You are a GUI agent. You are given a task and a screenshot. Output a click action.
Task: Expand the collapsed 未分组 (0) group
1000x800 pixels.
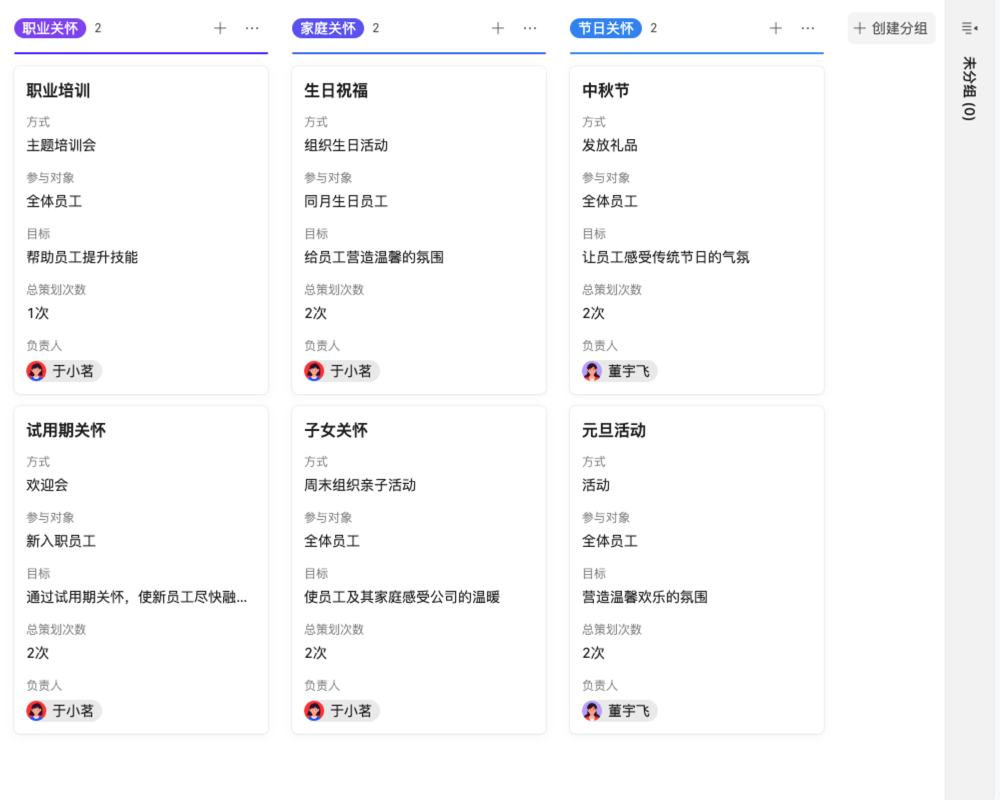pos(967,90)
